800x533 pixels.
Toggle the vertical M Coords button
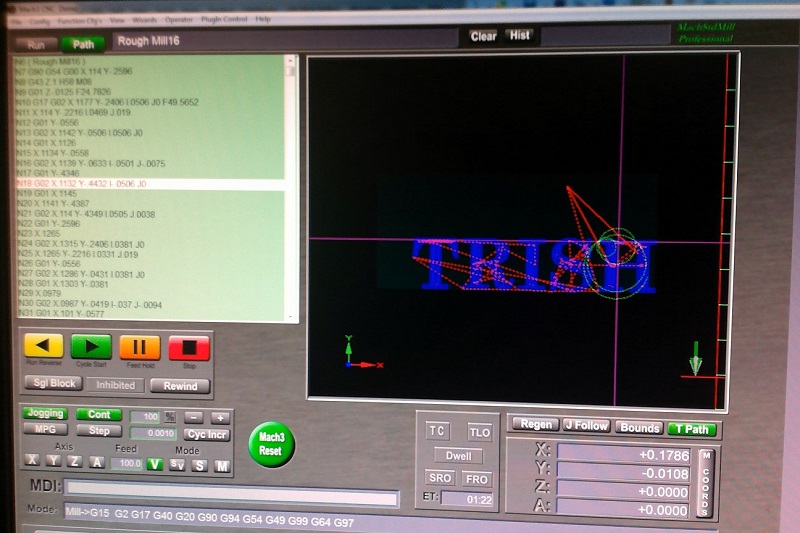(706, 482)
